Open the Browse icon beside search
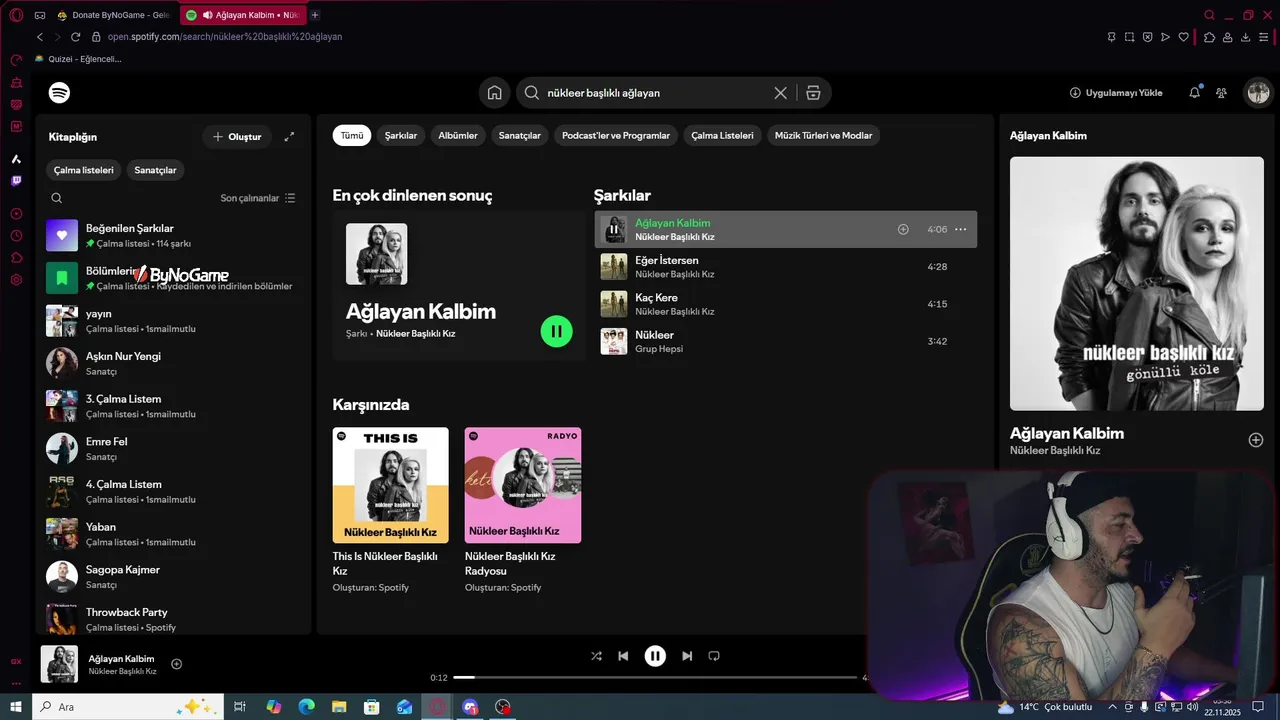The image size is (1280, 720). [813, 93]
